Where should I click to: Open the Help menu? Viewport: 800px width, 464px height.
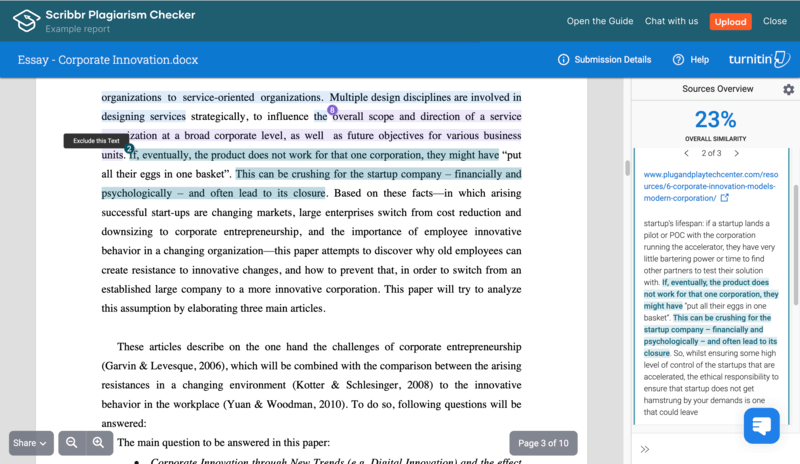691,60
